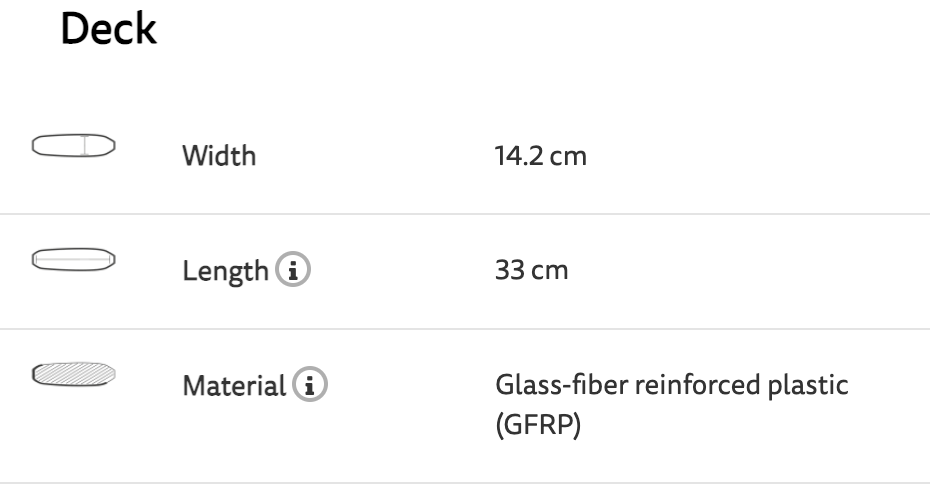Image resolution: width=930 pixels, height=496 pixels.
Task: Click the divider line below the Length row
Action: pos(465,328)
